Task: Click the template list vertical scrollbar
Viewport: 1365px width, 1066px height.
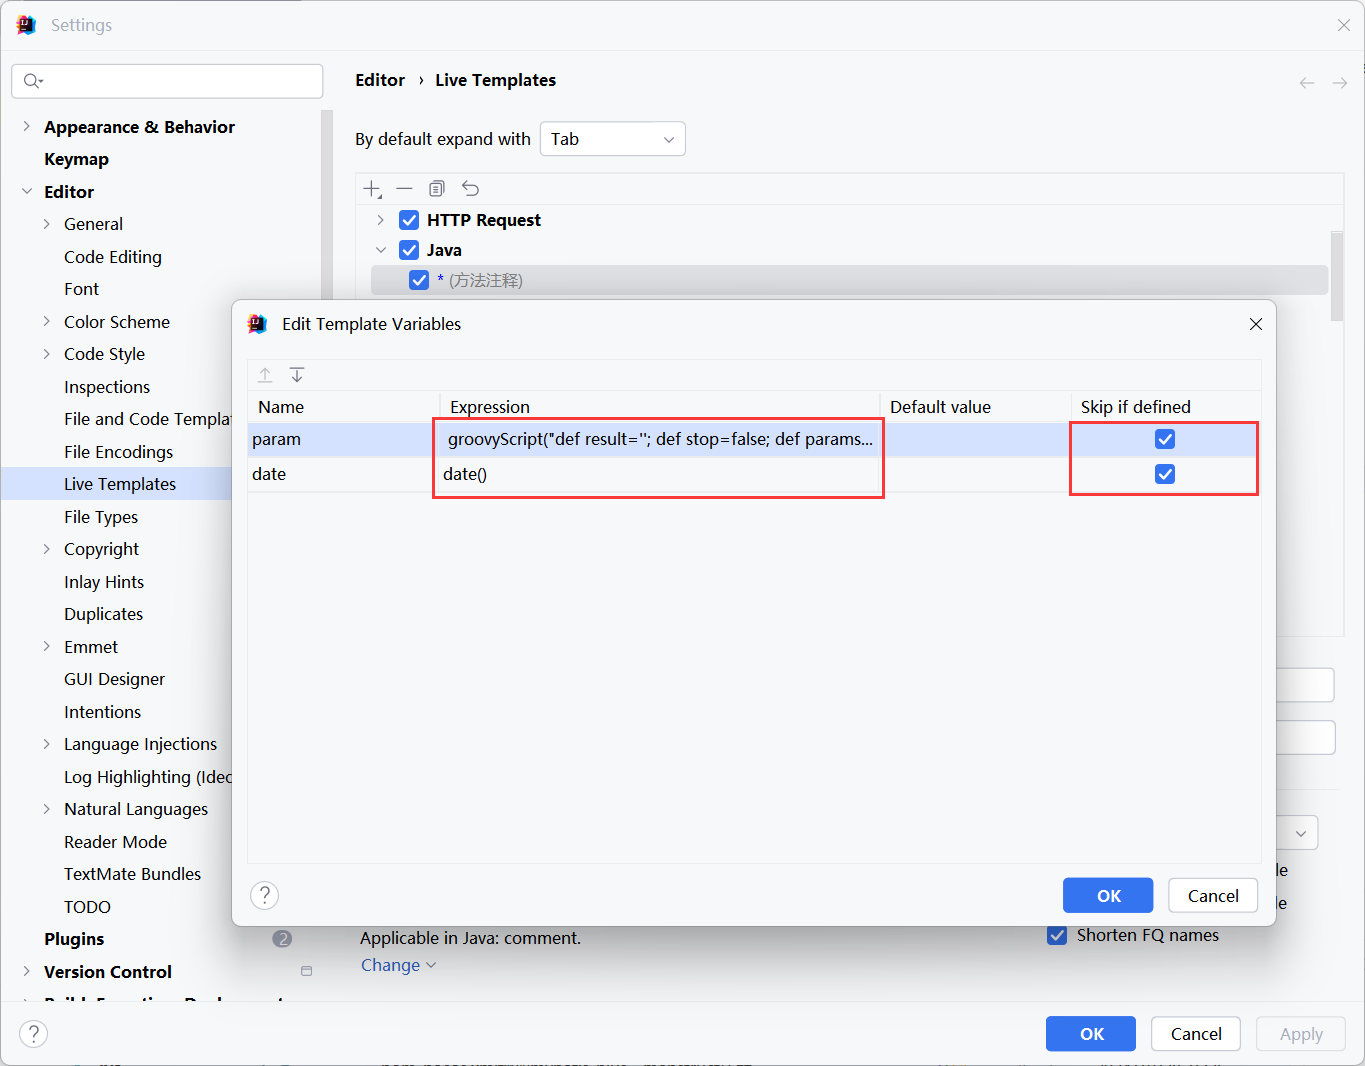Action: coord(1337,277)
